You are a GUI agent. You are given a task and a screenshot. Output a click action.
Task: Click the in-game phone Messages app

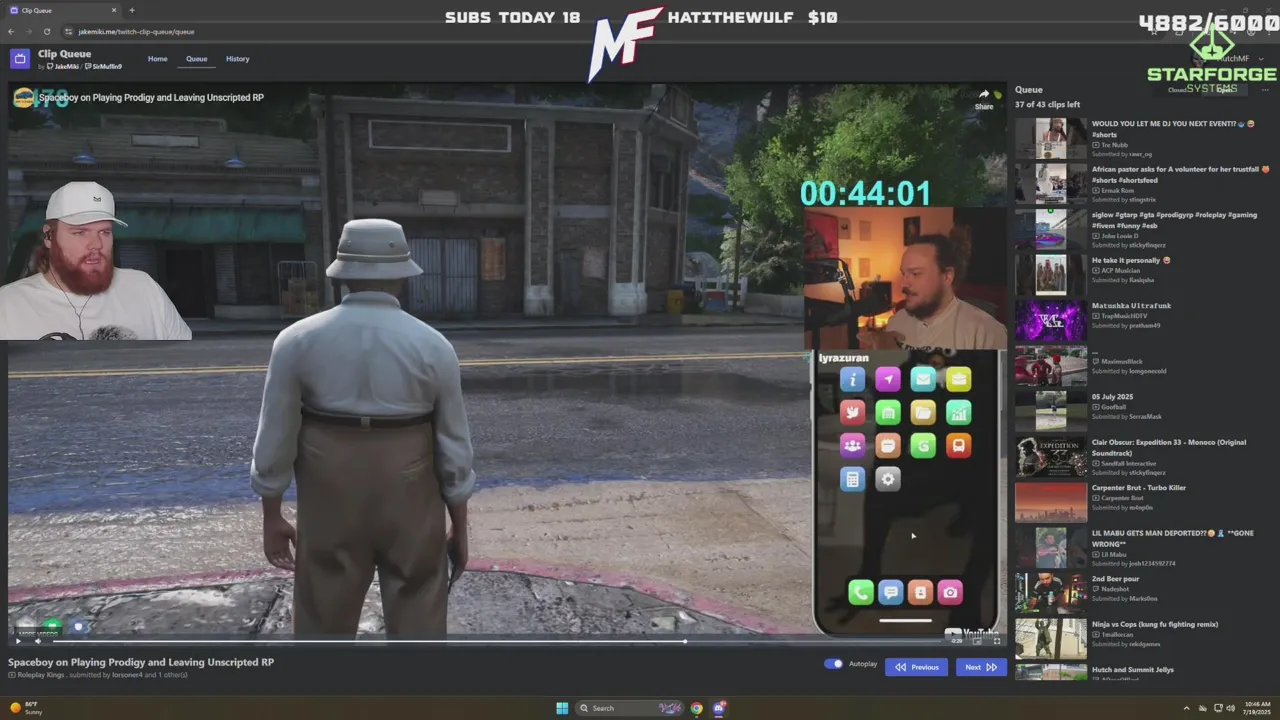click(890, 592)
